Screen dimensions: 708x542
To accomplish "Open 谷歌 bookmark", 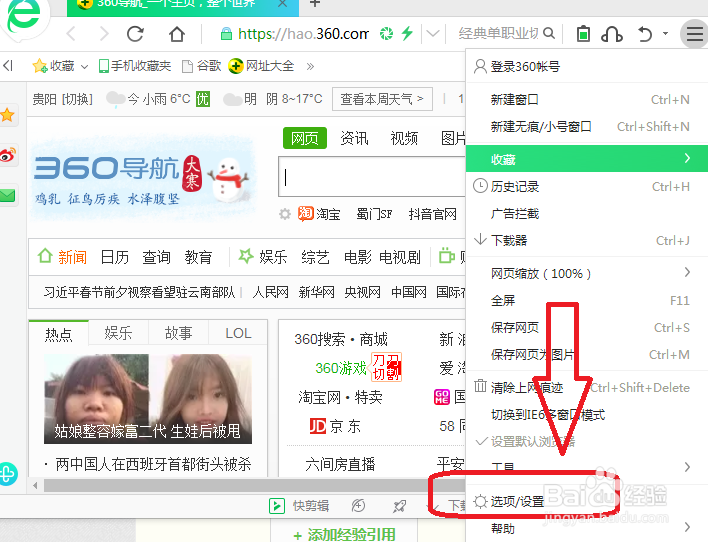I will pyautogui.click(x=201, y=66).
